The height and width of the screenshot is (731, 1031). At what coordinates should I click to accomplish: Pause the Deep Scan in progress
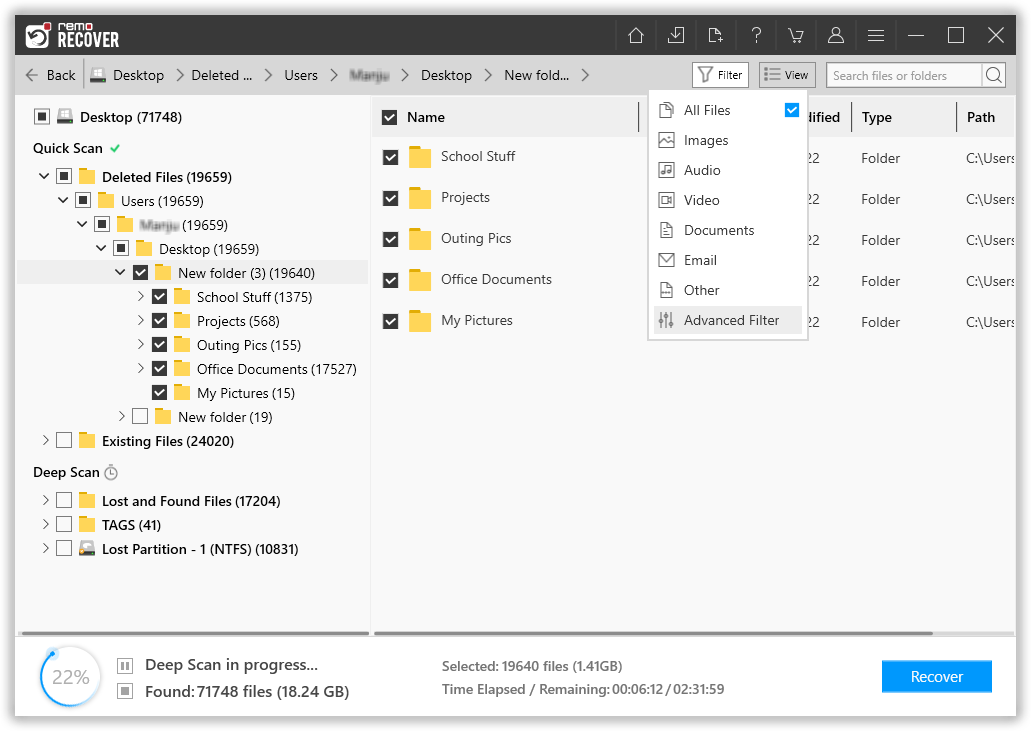pos(123,664)
